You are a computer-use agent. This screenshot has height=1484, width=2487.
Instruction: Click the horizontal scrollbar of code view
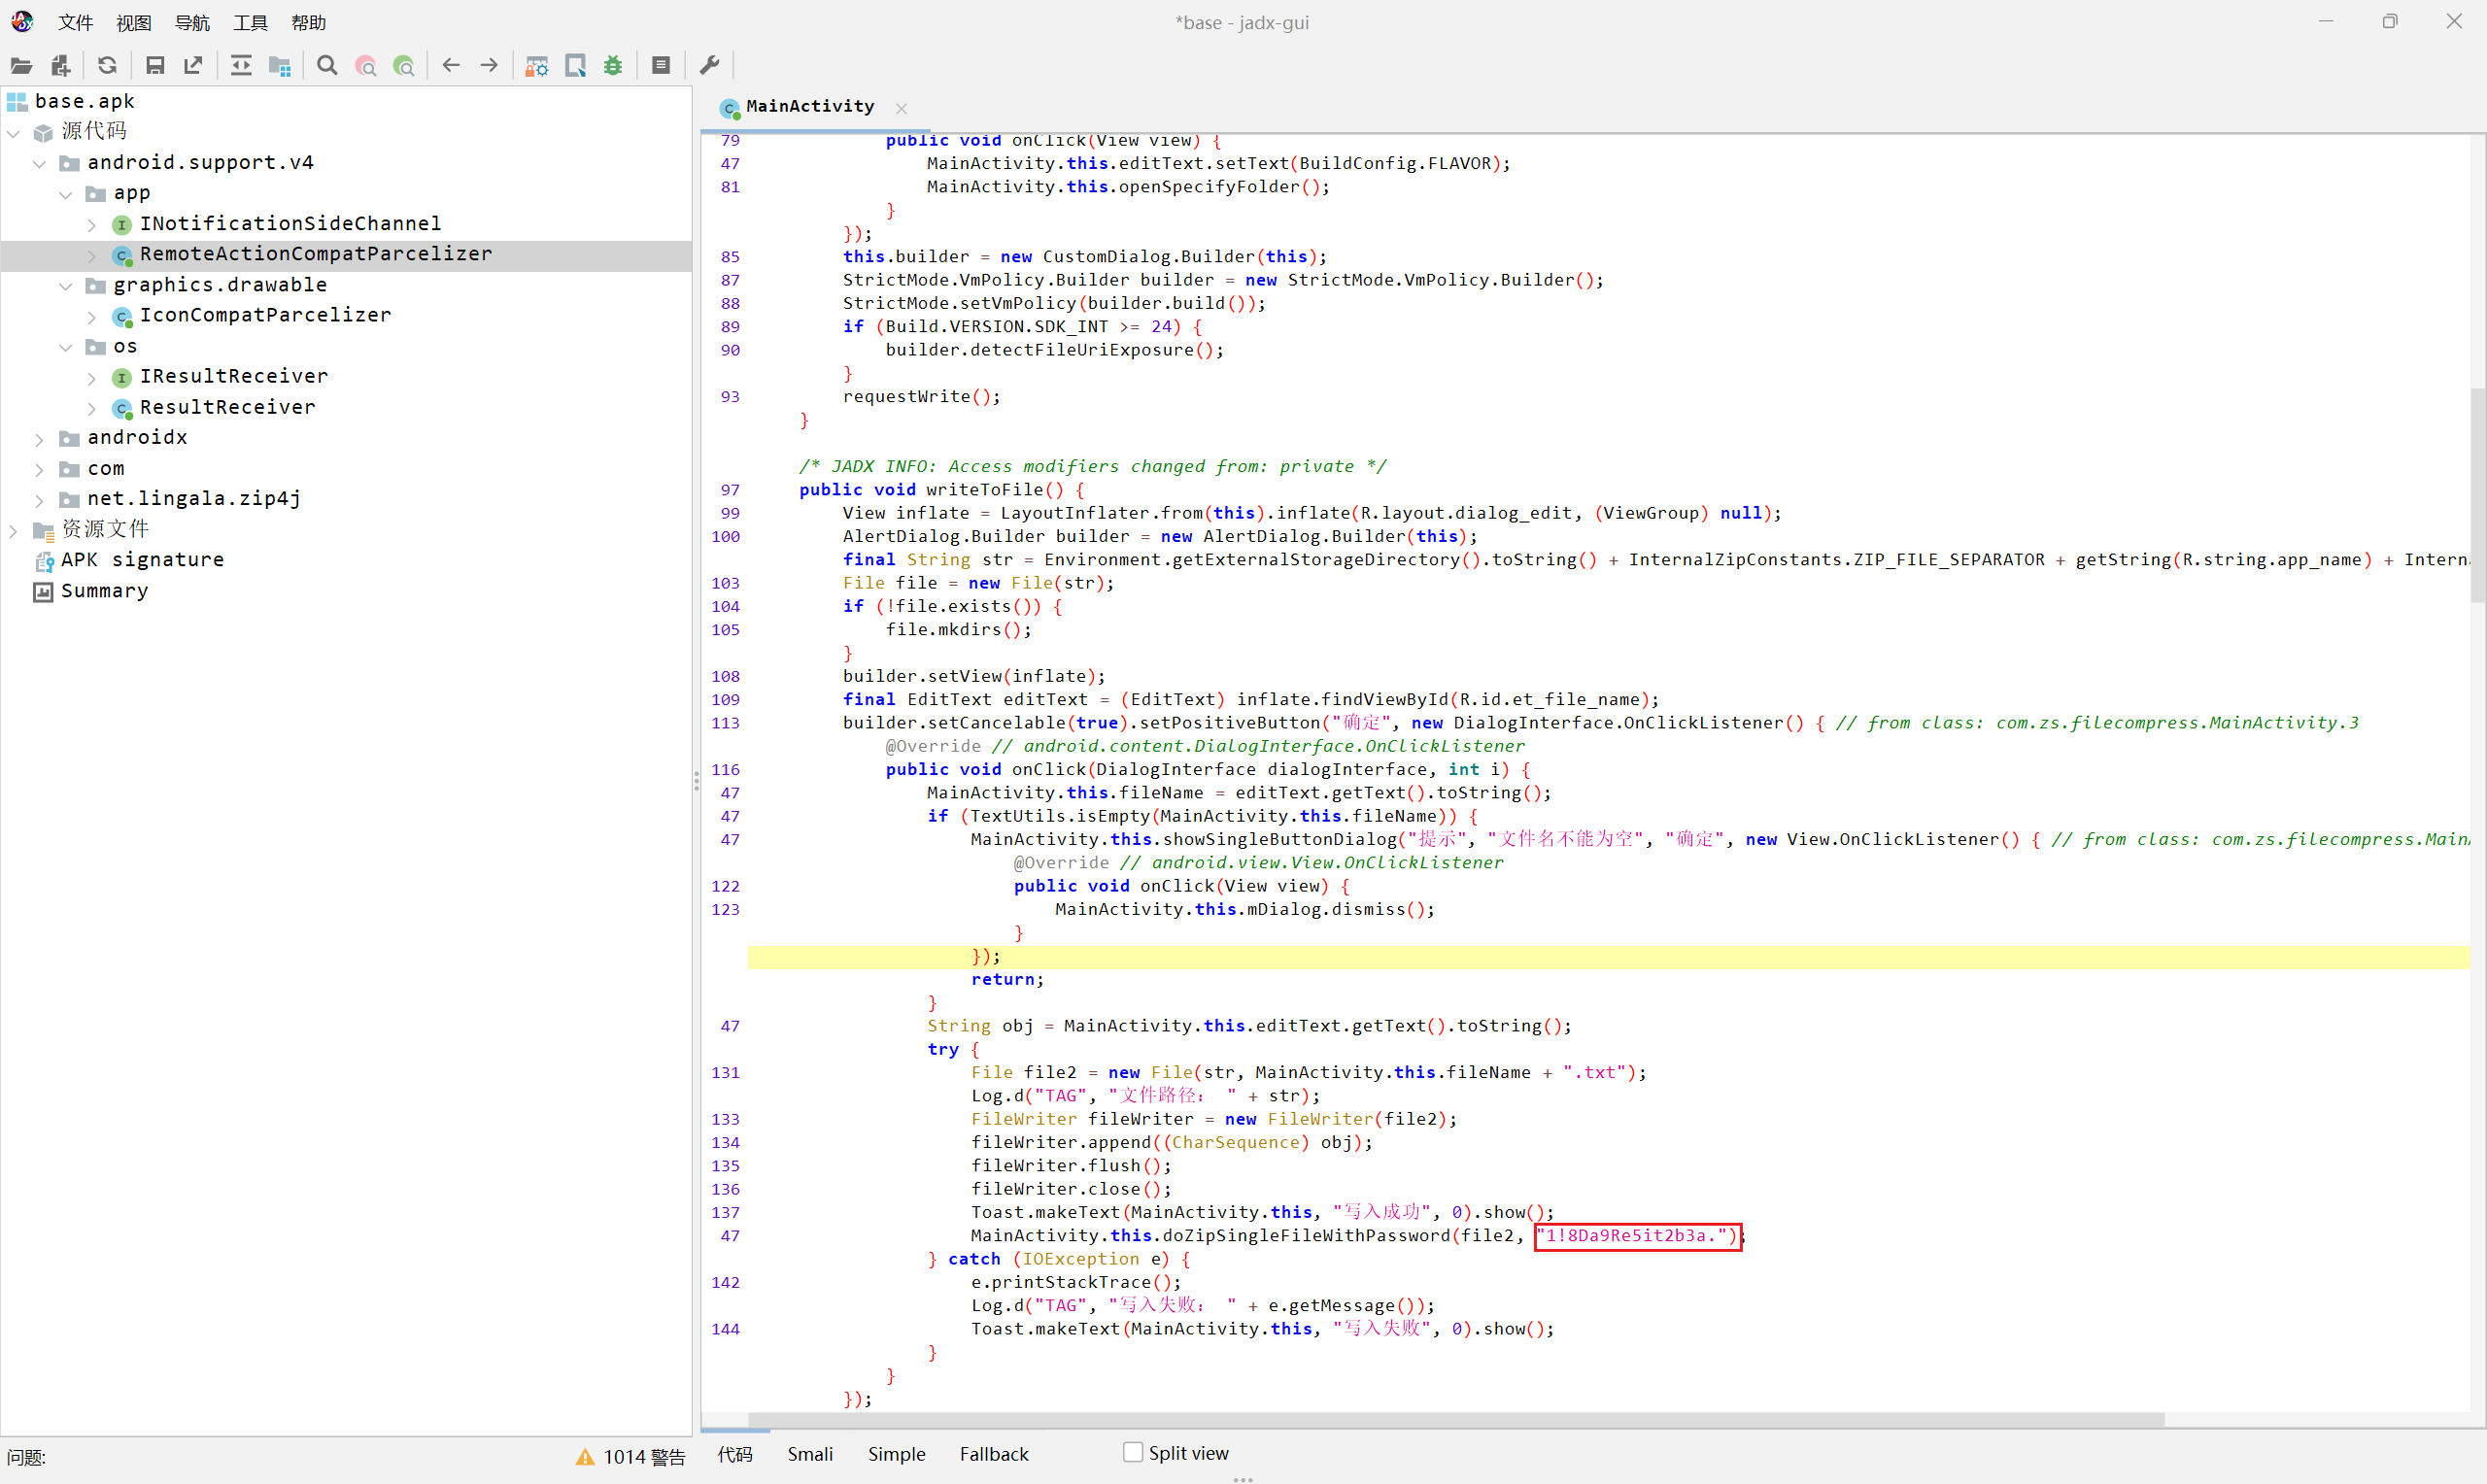1455,1420
